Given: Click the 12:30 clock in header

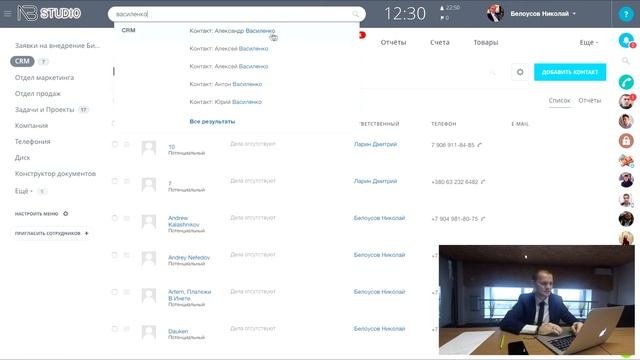Looking at the screenshot, I should [x=405, y=14].
